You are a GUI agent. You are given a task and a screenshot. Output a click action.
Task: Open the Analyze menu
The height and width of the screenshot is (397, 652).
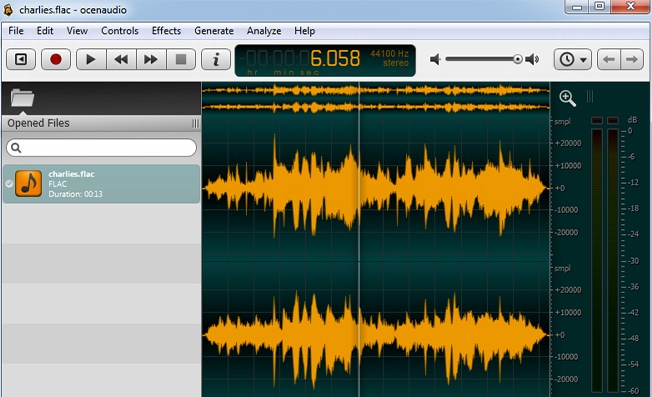click(264, 31)
